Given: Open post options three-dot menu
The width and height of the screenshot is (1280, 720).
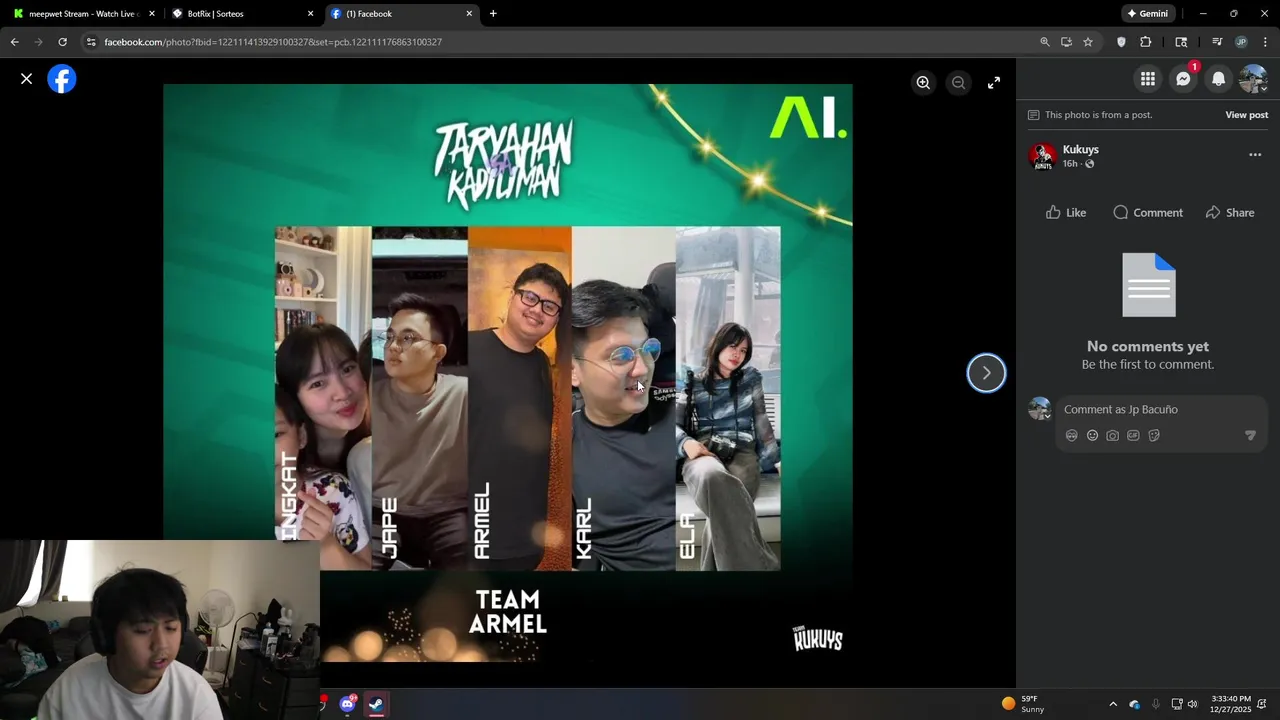Looking at the screenshot, I should [1255, 155].
